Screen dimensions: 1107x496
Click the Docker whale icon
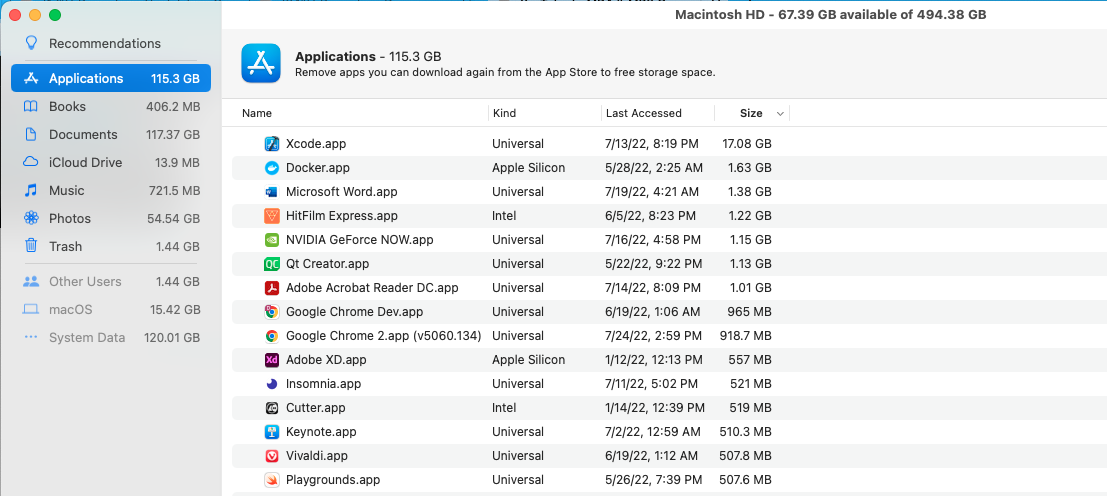271,168
